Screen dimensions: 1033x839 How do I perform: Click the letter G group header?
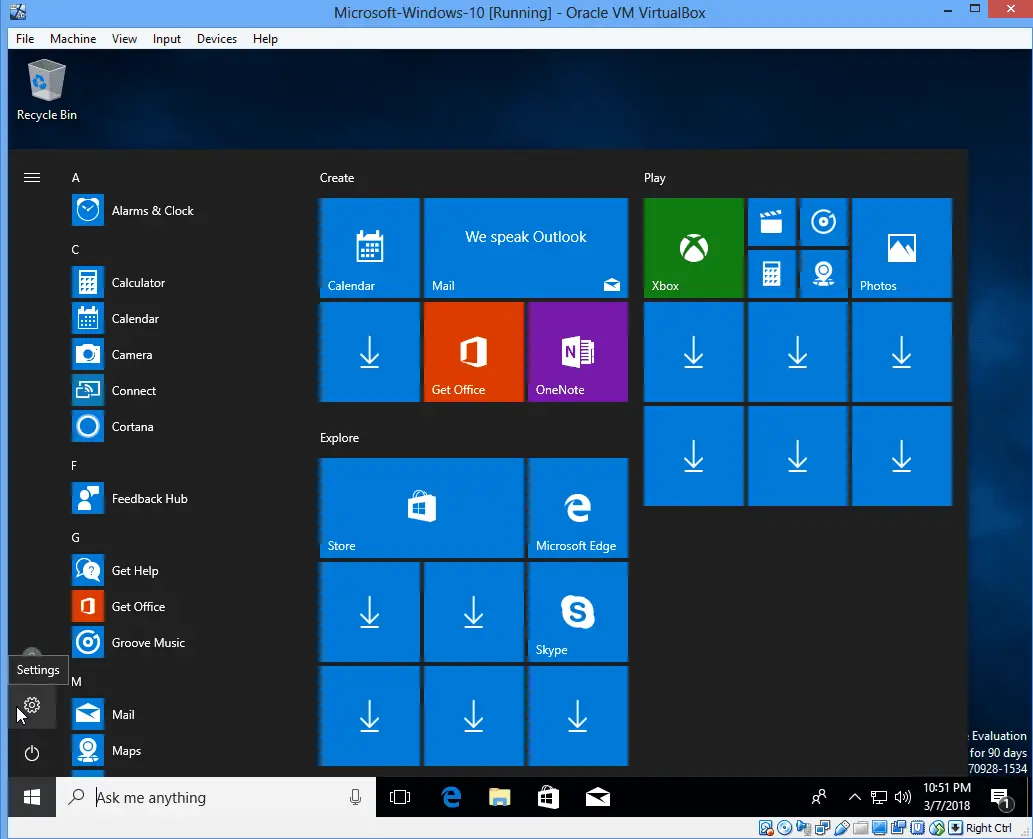pyautogui.click(x=76, y=537)
